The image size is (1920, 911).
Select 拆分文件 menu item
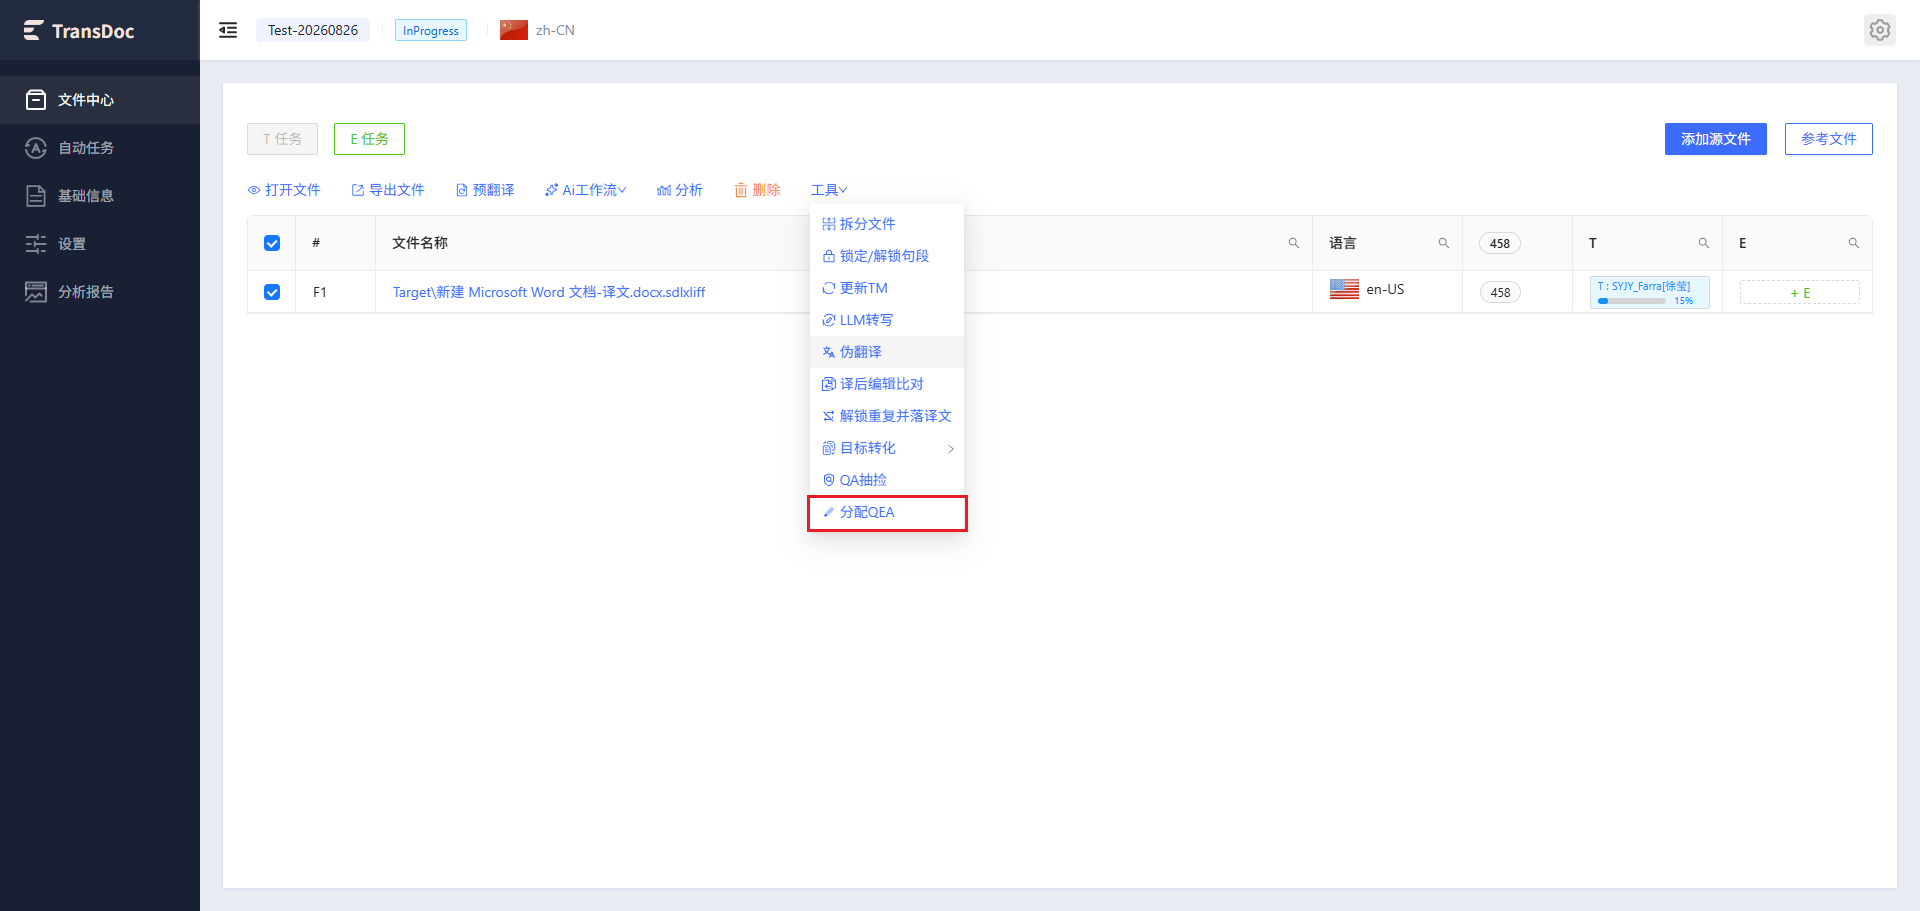[x=887, y=224]
